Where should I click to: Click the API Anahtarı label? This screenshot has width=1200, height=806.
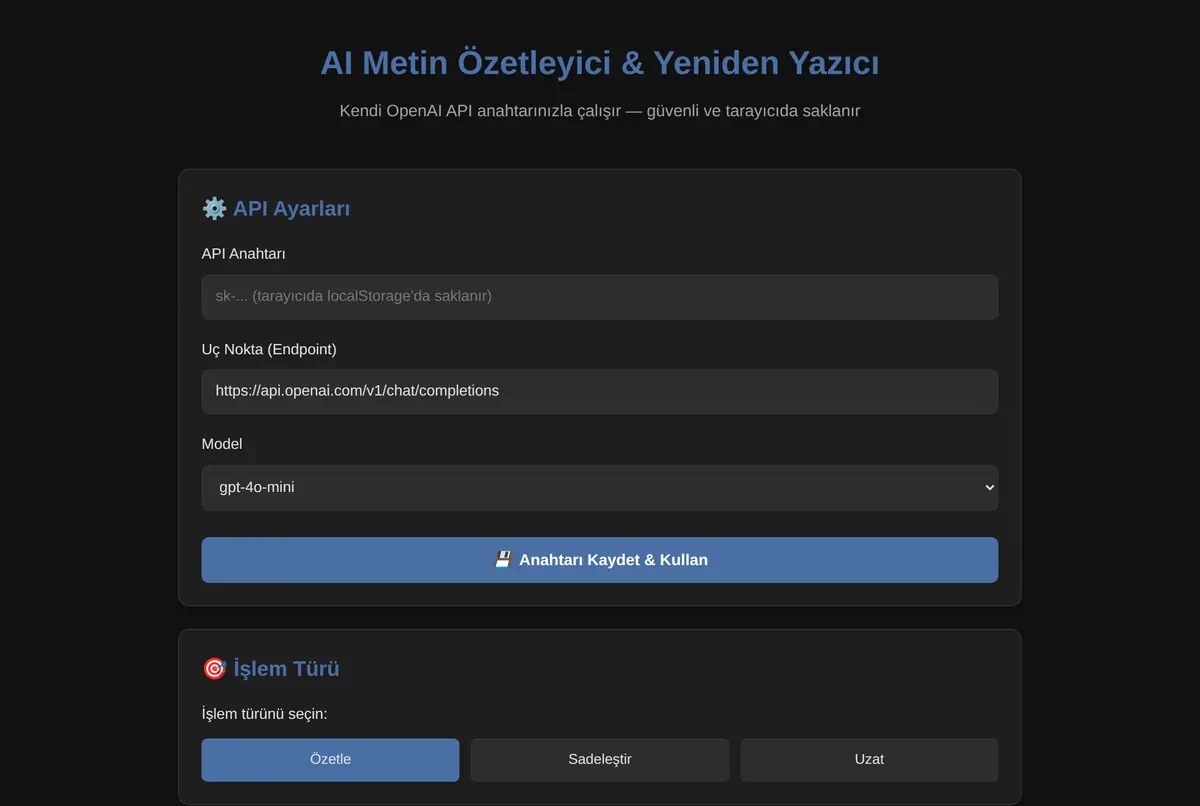coord(244,254)
